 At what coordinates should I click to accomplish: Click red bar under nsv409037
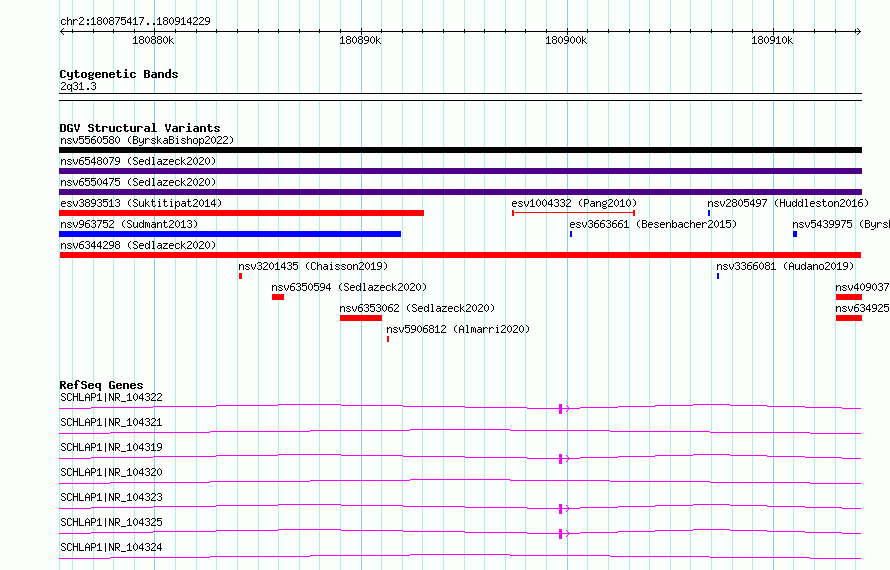coord(849,297)
